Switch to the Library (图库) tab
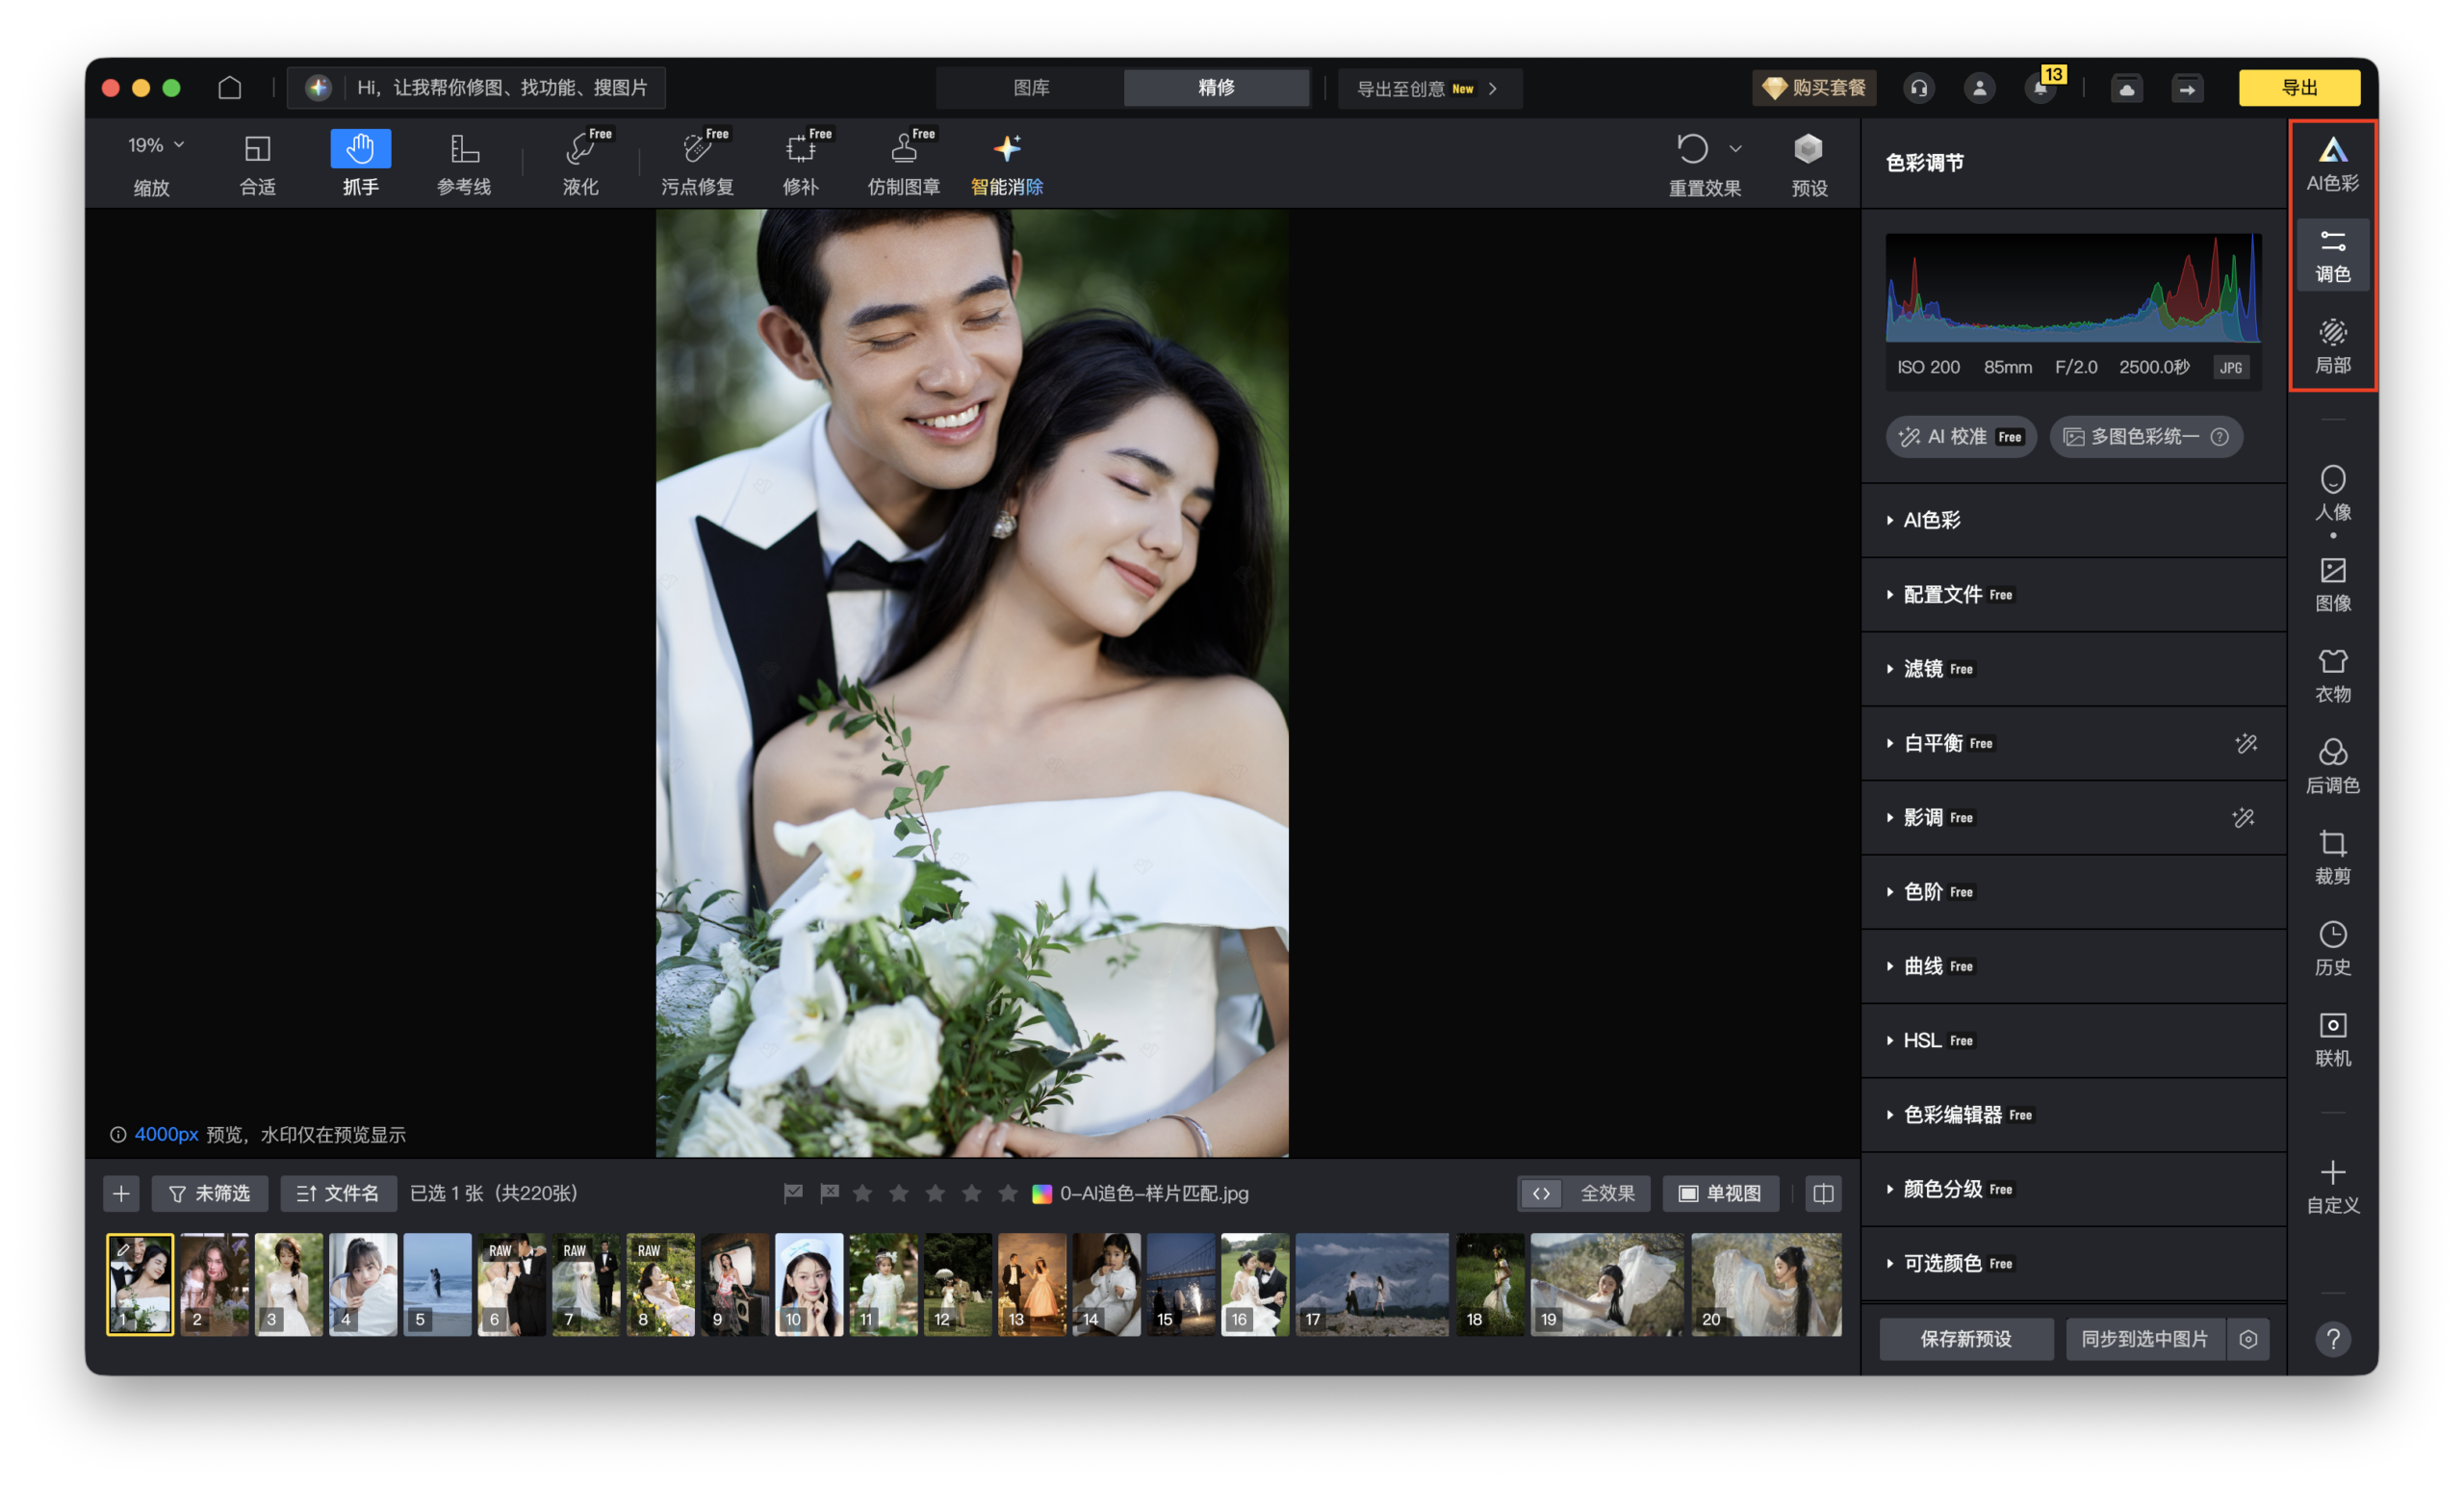Screen dimensions: 2464x1488 pos(1031,88)
